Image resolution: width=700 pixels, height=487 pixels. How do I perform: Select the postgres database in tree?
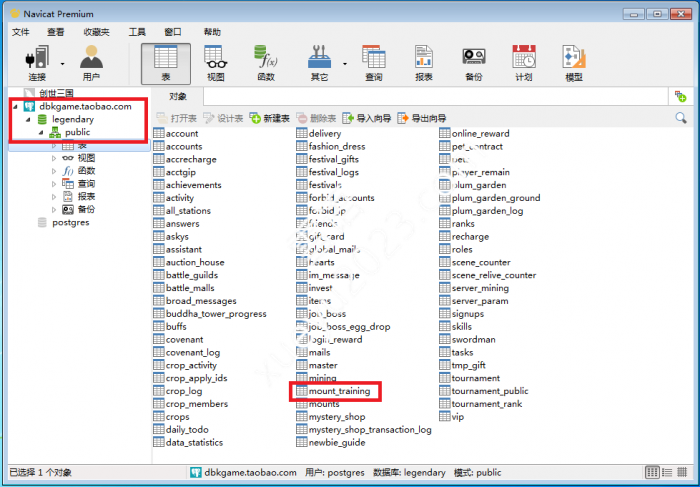(x=70, y=223)
